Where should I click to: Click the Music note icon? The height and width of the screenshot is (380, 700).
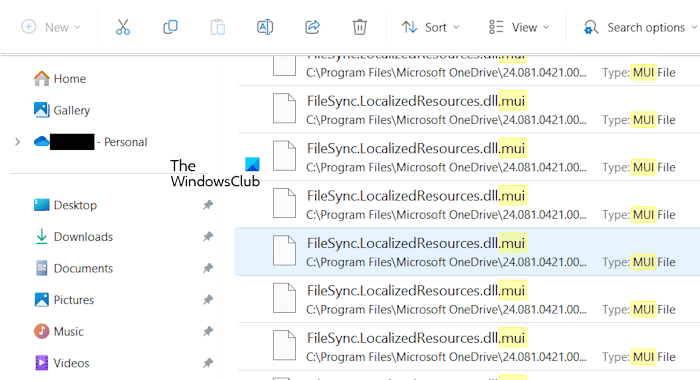pos(42,331)
